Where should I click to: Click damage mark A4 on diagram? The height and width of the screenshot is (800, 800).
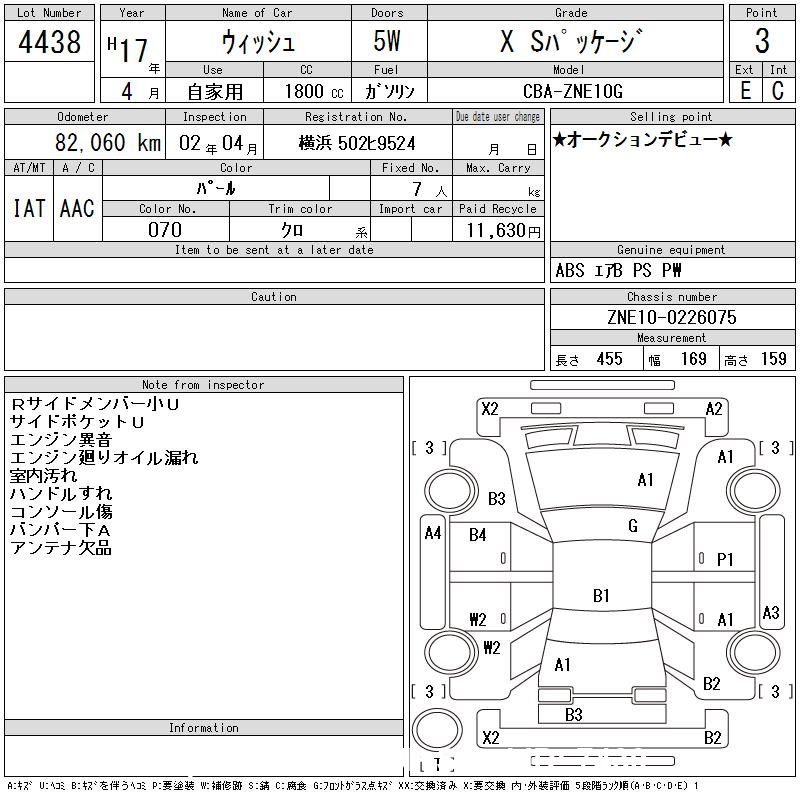click(433, 533)
